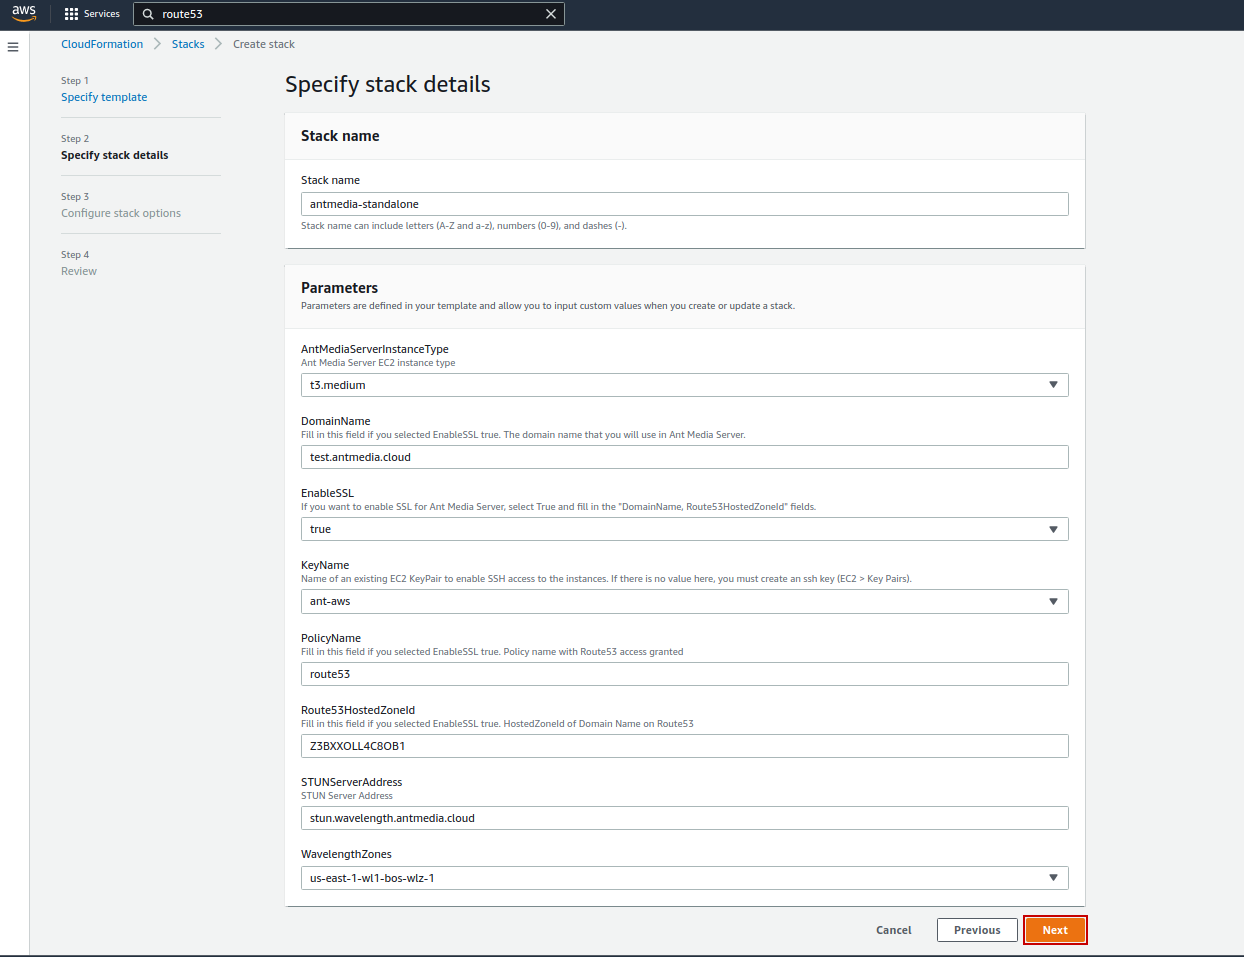This screenshot has width=1244, height=957.
Task: Click the search magnifier icon
Action: click(x=148, y=14)
